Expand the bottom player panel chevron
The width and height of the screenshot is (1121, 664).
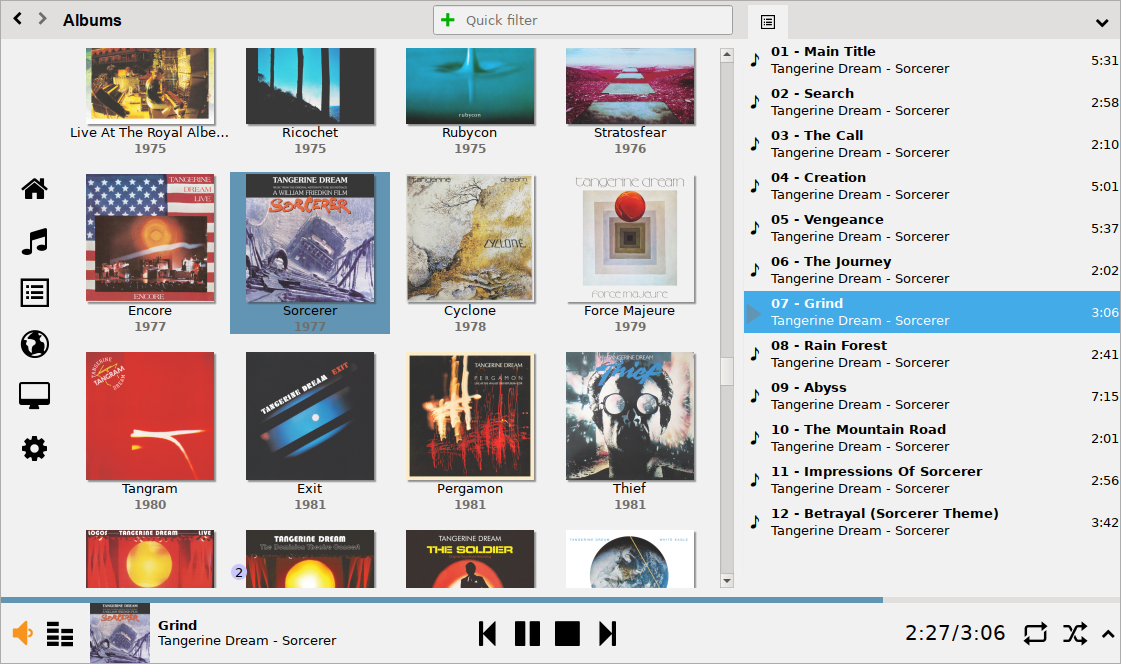[x=1107, y=633]
